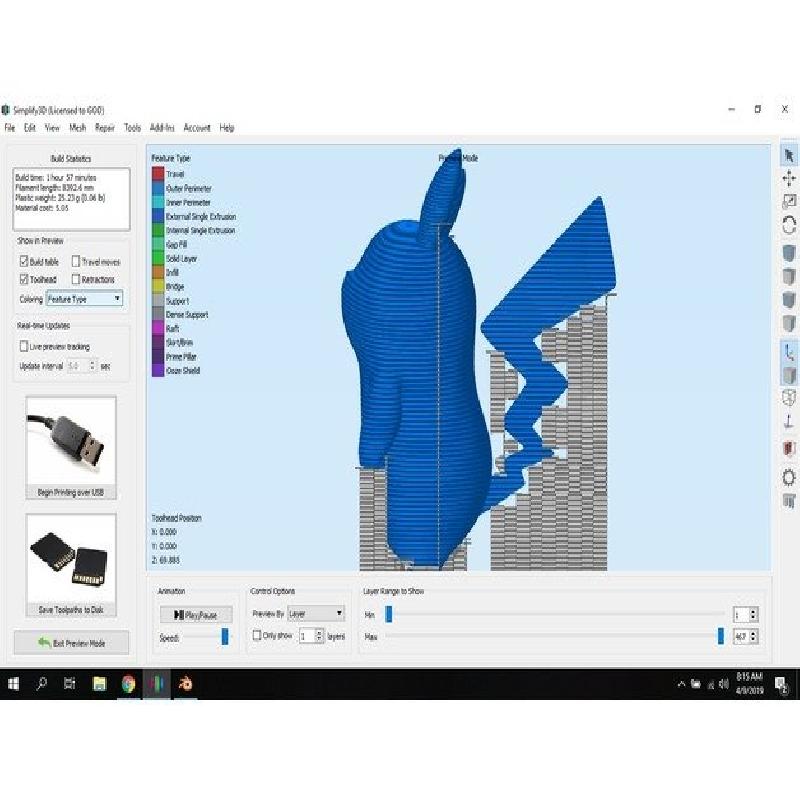Switch to the top view cube
This screenshot has width=800, height=800.
789,277
